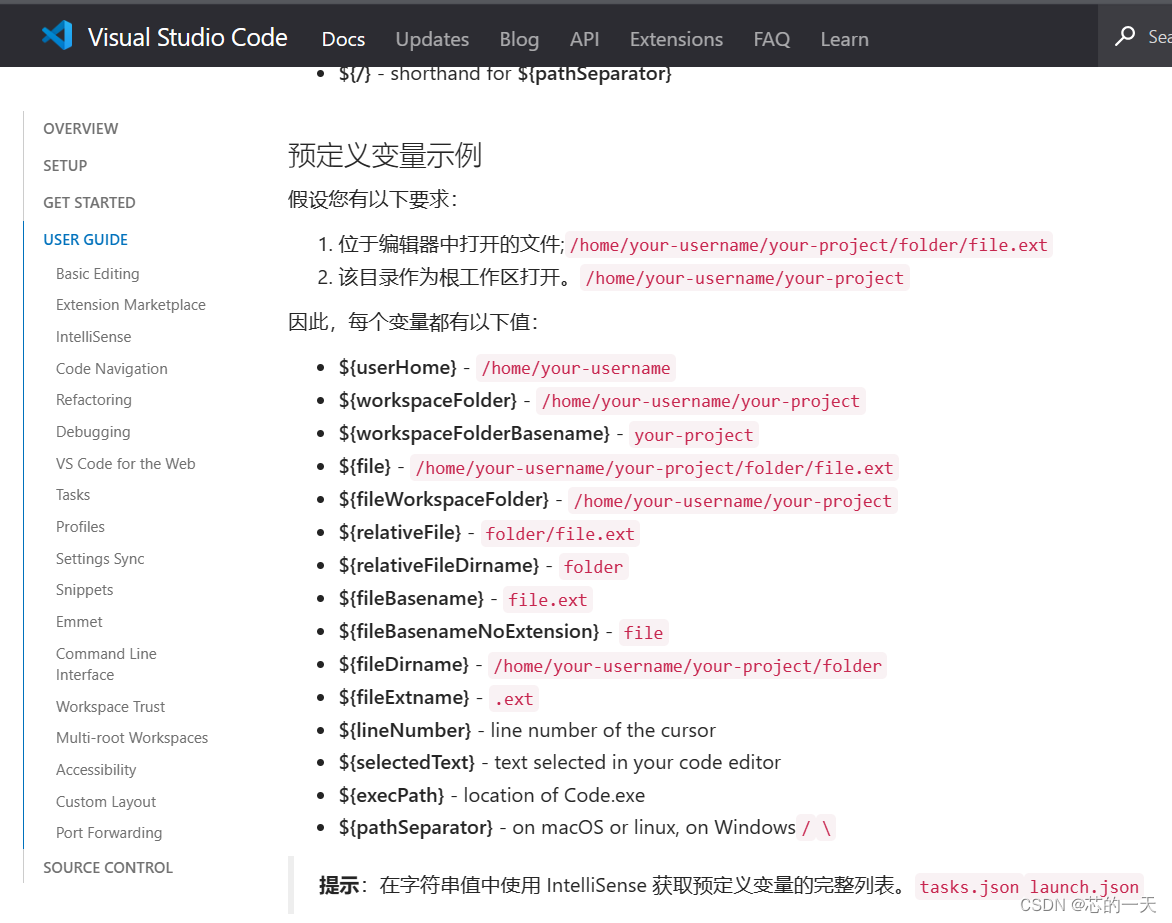This screenshot has height=923, width=1172.
Task: Open Multi-root Workspaces in the sidebar
Action: click(x=132, y=738)
